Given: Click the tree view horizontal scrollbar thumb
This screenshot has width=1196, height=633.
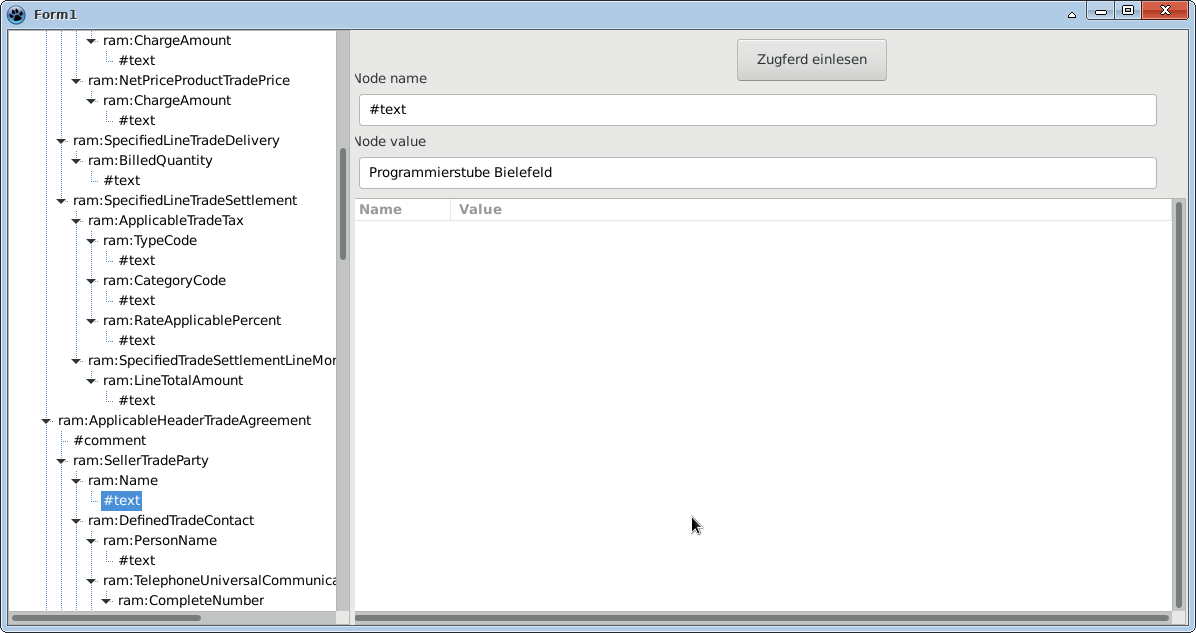Looking at the screenshot, I should [x=107, y=618].
